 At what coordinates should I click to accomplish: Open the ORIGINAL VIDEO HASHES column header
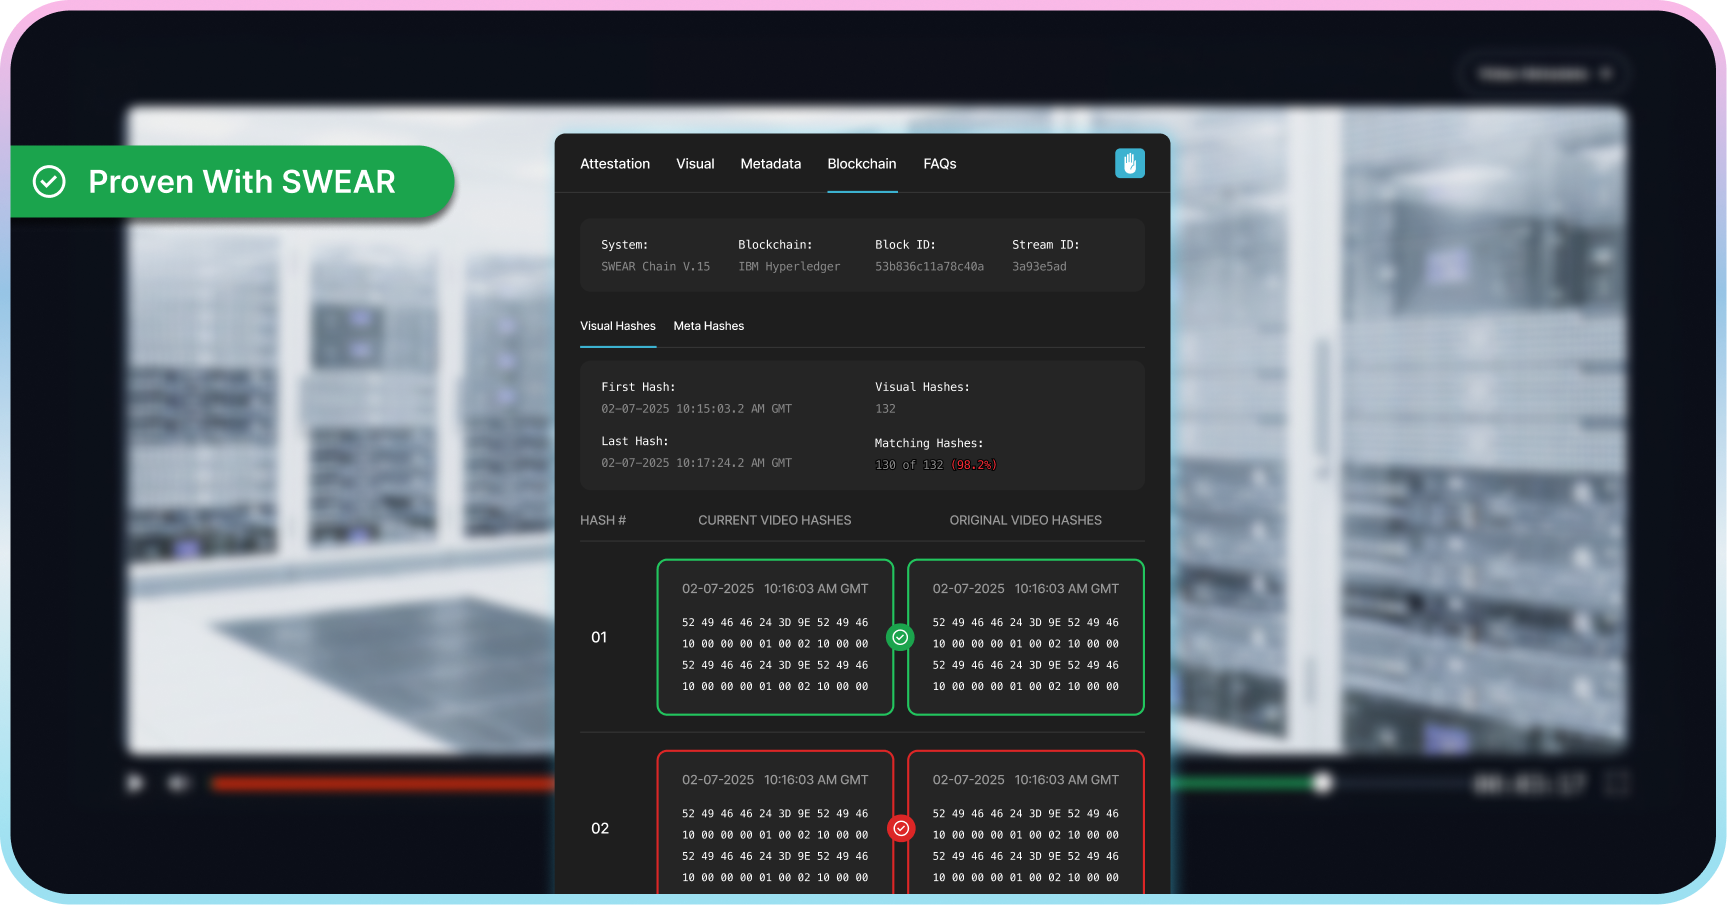click(x=1025, y=520)
